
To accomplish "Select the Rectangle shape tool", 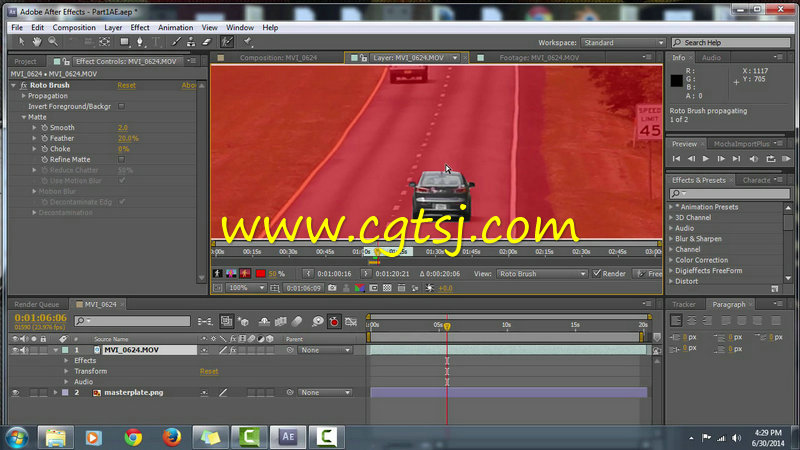I will pyautogui.click(x=124, y=42).
